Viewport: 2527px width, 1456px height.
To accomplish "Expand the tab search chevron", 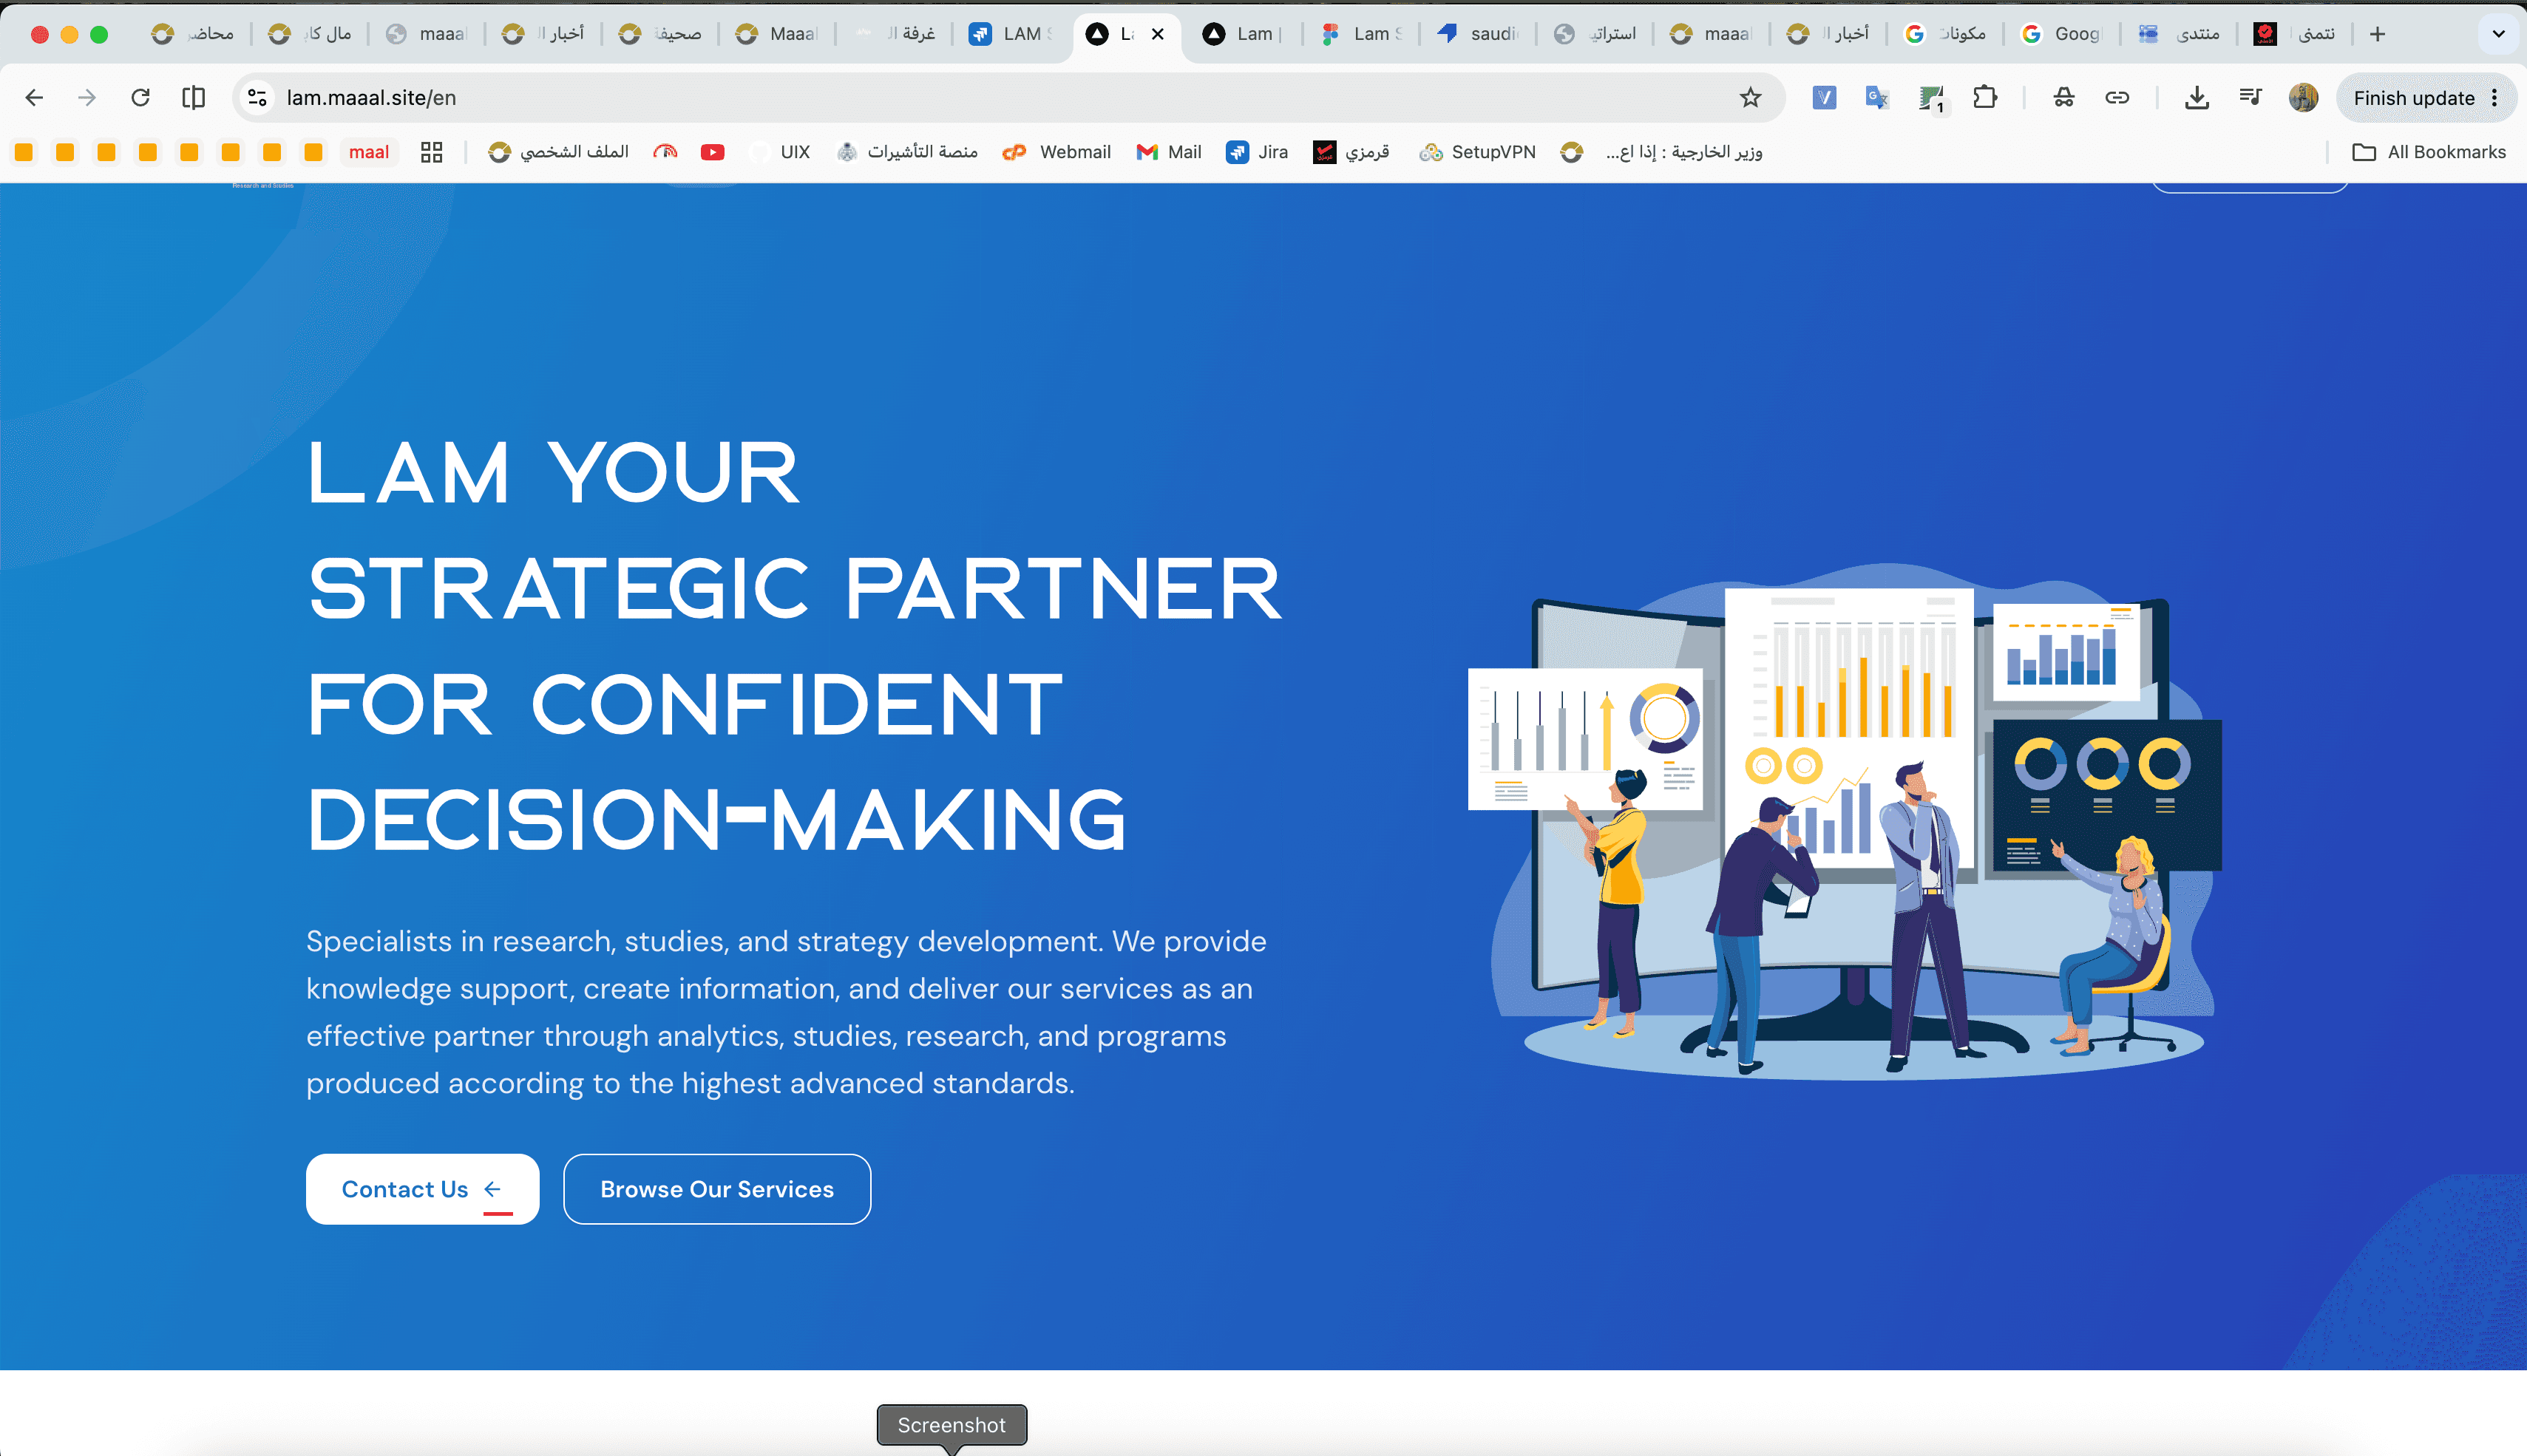I will 2498,34.
